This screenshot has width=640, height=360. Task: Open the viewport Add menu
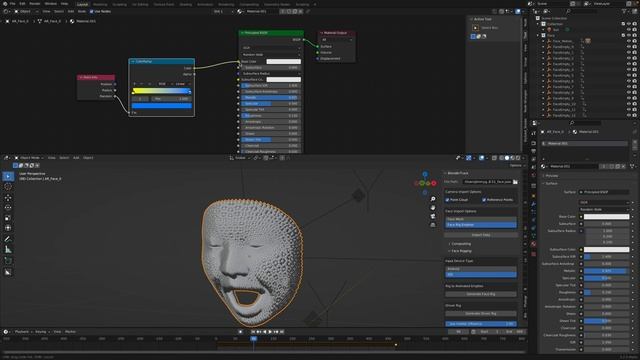[76, 158]
